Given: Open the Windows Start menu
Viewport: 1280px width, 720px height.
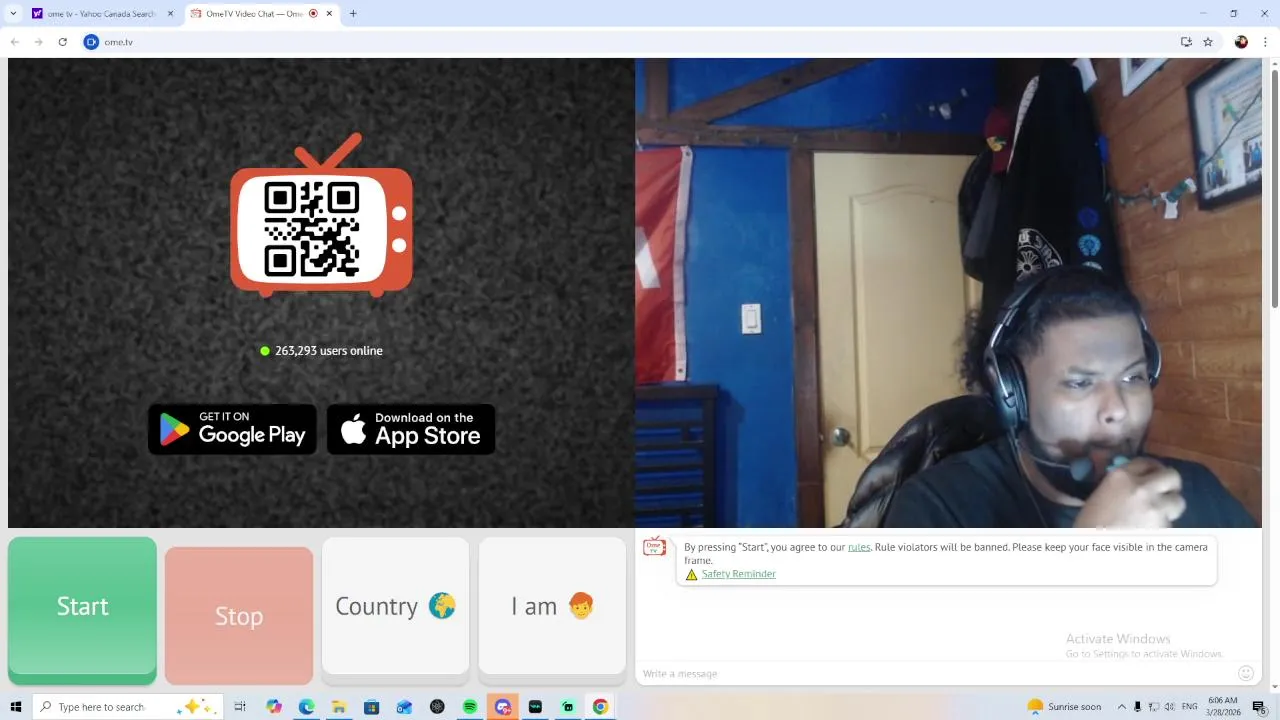Looking at the screenshot, I should tap(15, 707).
